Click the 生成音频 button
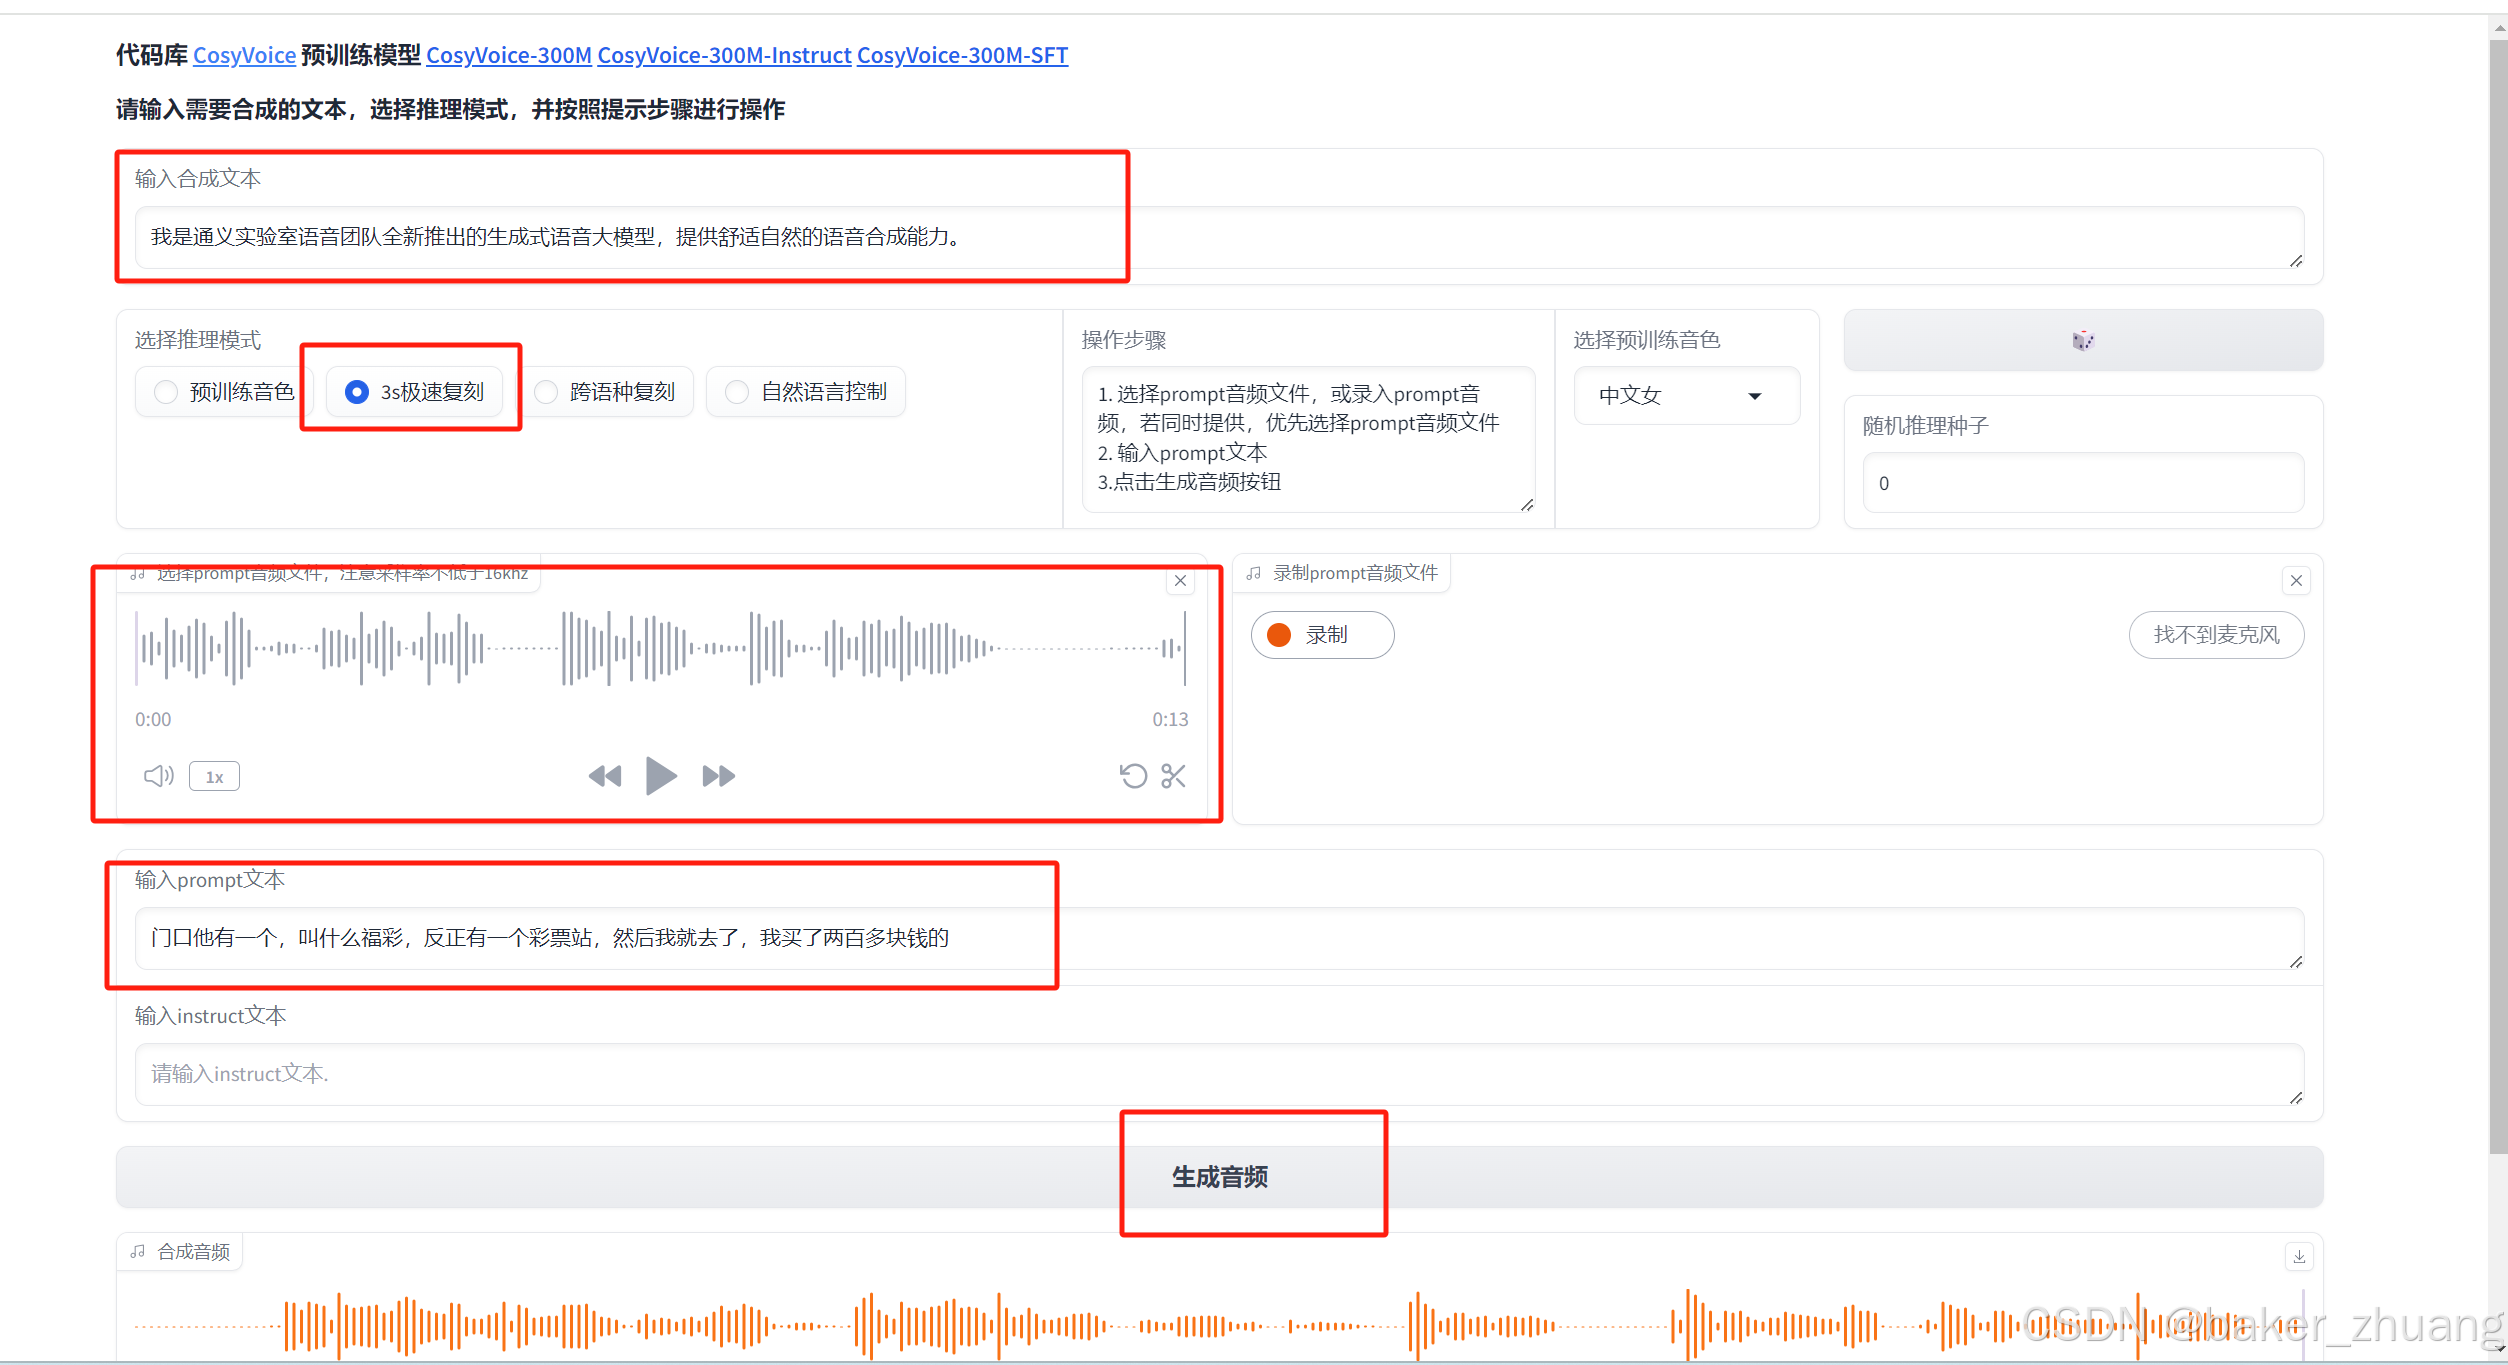 (1219, 1177)
